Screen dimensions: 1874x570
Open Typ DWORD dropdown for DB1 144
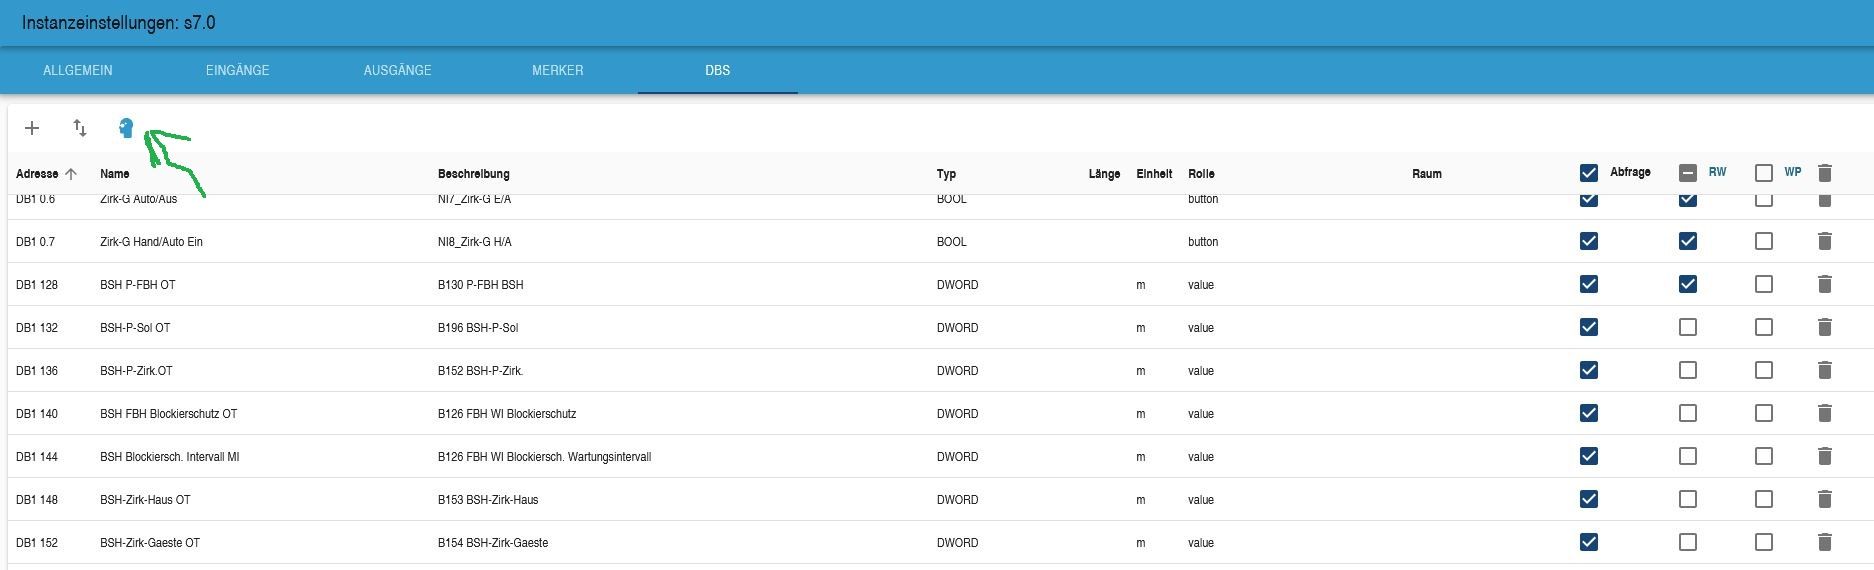(x=958, y=457)
